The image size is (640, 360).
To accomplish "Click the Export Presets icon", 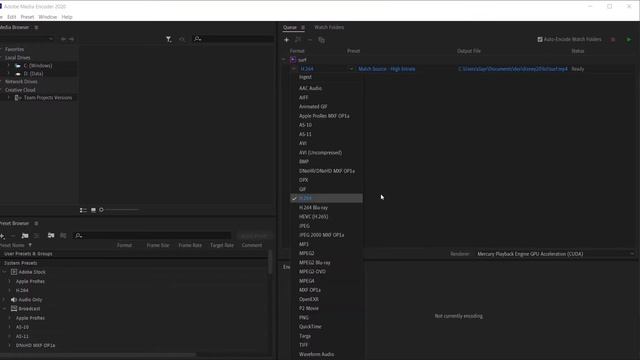I will click(x=63, y=236).
